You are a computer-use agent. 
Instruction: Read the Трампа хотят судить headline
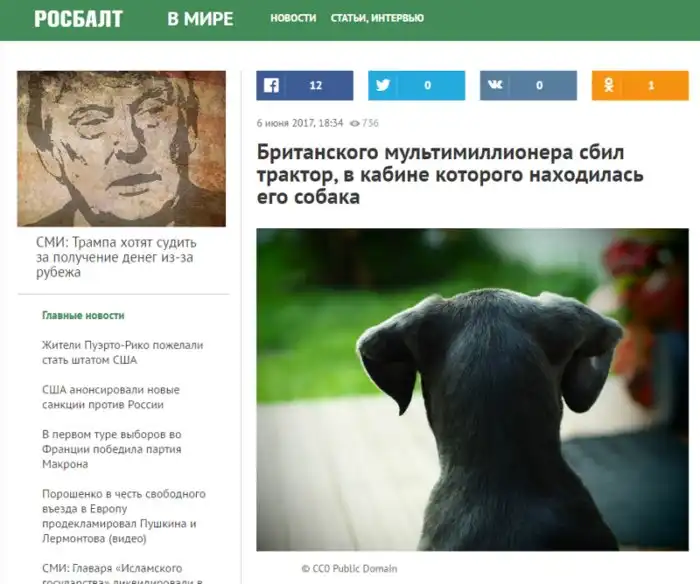tap(116, 257)
